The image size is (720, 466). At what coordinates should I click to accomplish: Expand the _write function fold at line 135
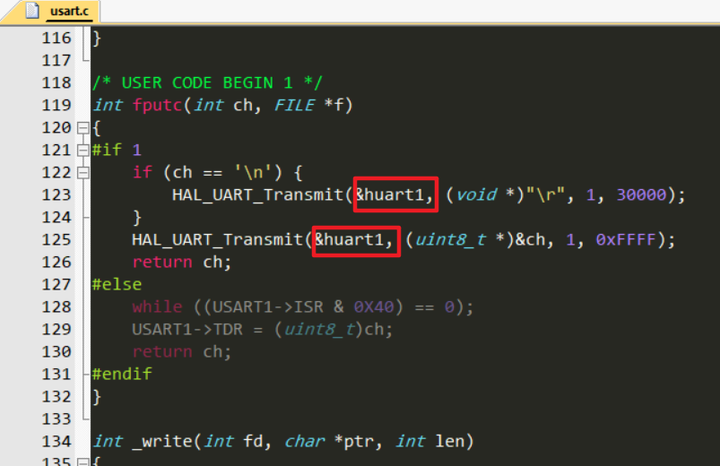[x=83, y=462]
